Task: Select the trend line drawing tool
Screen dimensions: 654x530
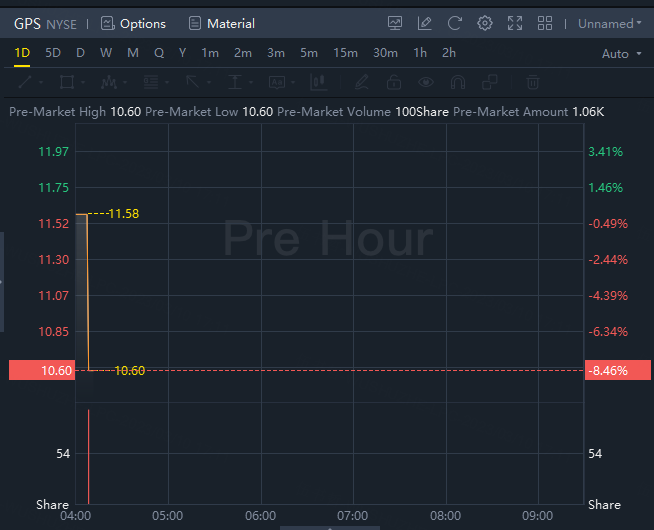Action: tap(25, 82)
